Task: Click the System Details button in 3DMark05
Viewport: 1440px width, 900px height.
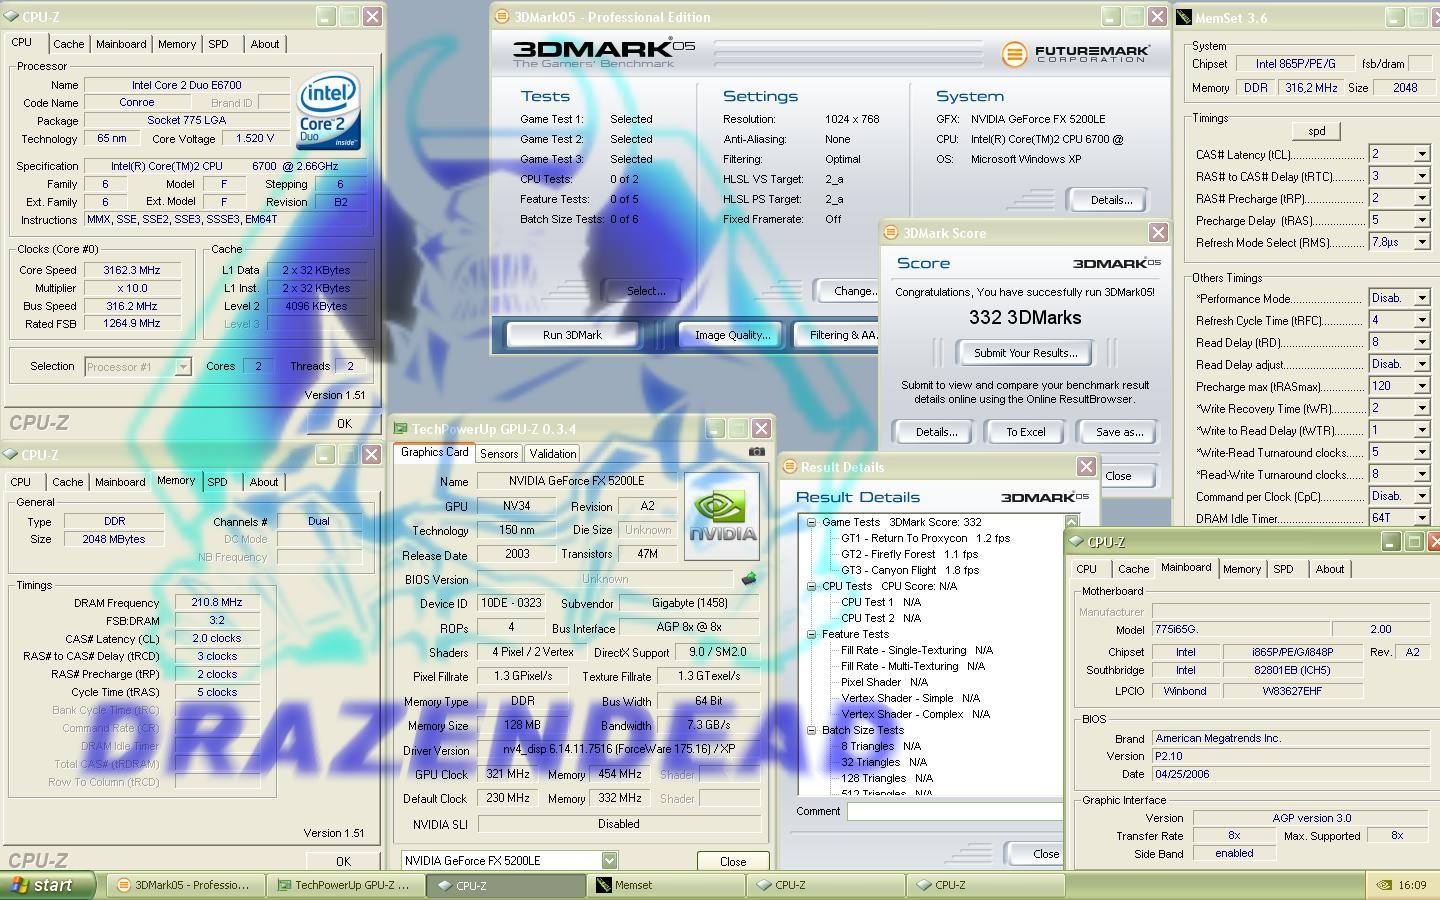Action: (1110, 200)
